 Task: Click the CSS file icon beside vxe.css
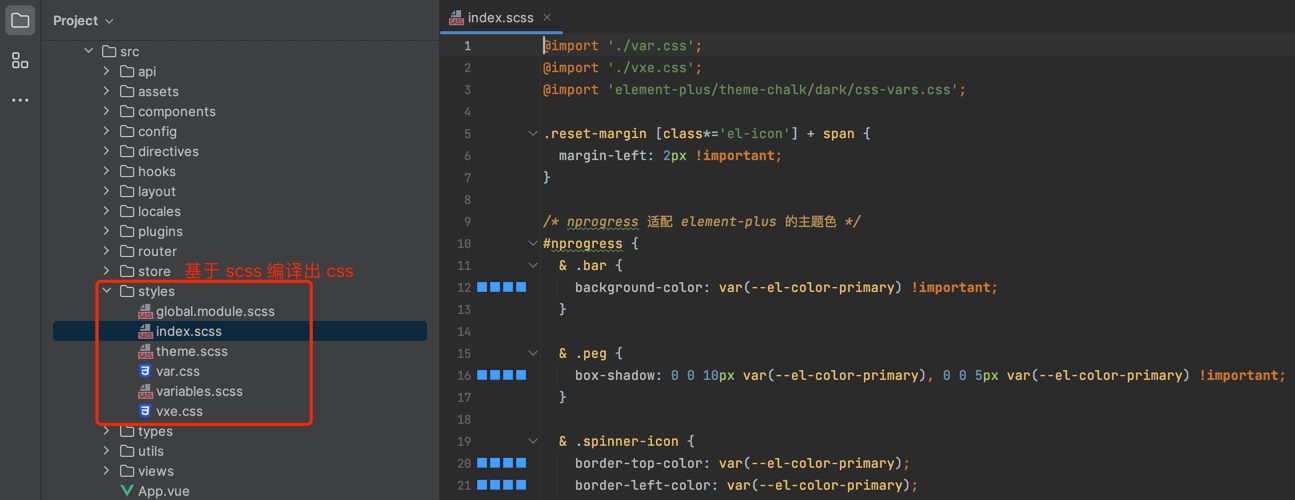click(x=145, y=411)
